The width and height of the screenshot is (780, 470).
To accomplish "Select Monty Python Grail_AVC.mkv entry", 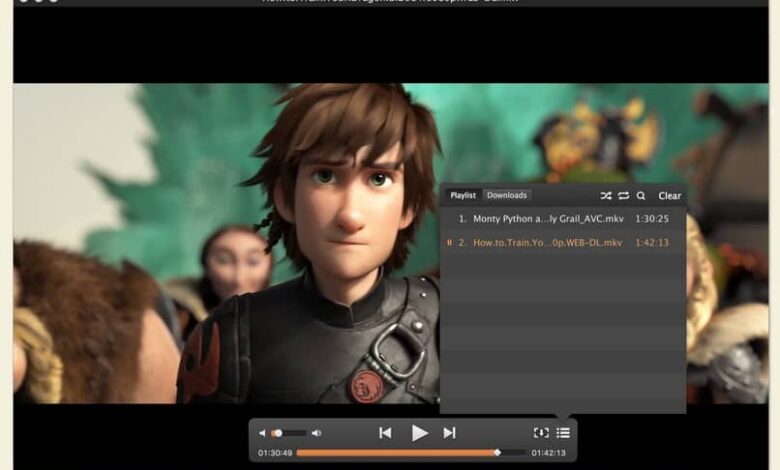I will click(x=563, y=219).
